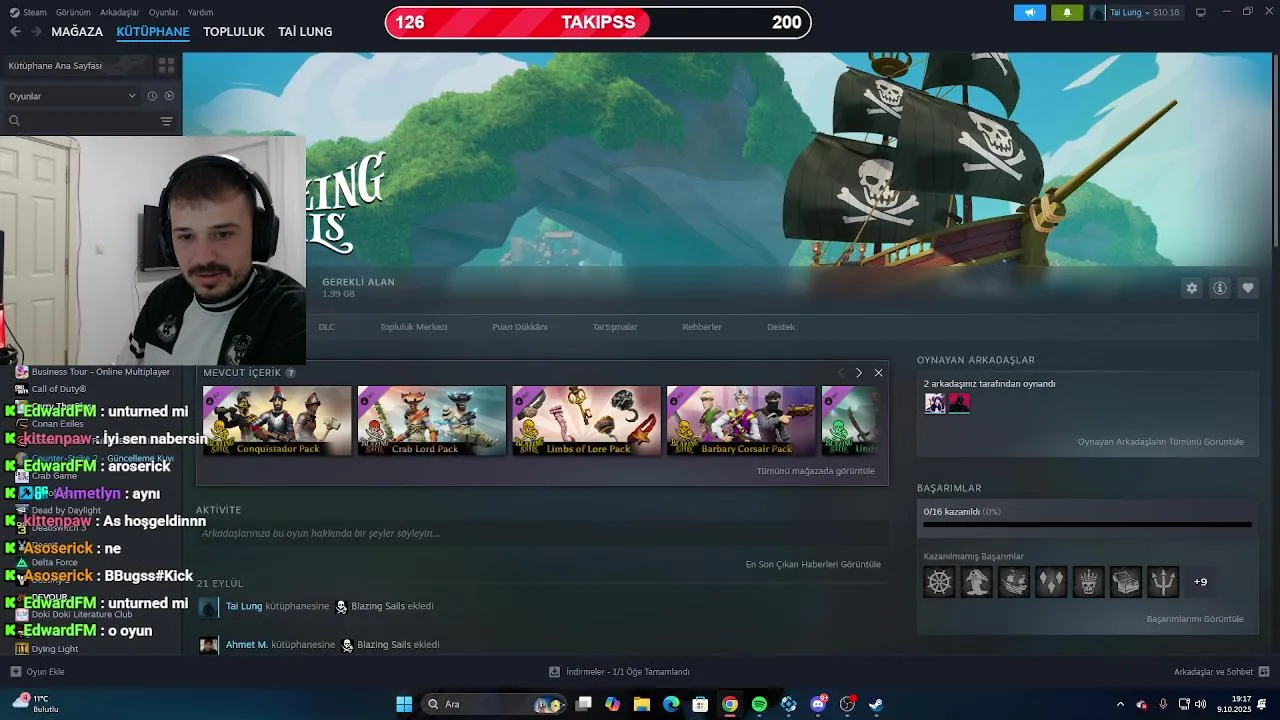Click Tümünü mağazada görüntüle link
The image size is (1280, 720).
pos(816,471)
